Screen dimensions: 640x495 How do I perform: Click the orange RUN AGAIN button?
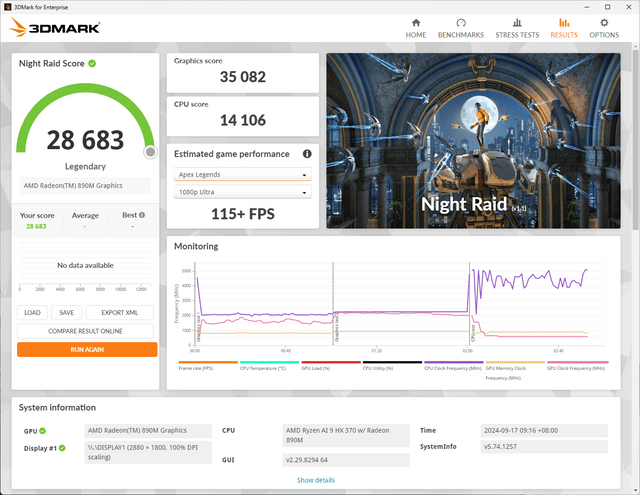coord(87,350)
